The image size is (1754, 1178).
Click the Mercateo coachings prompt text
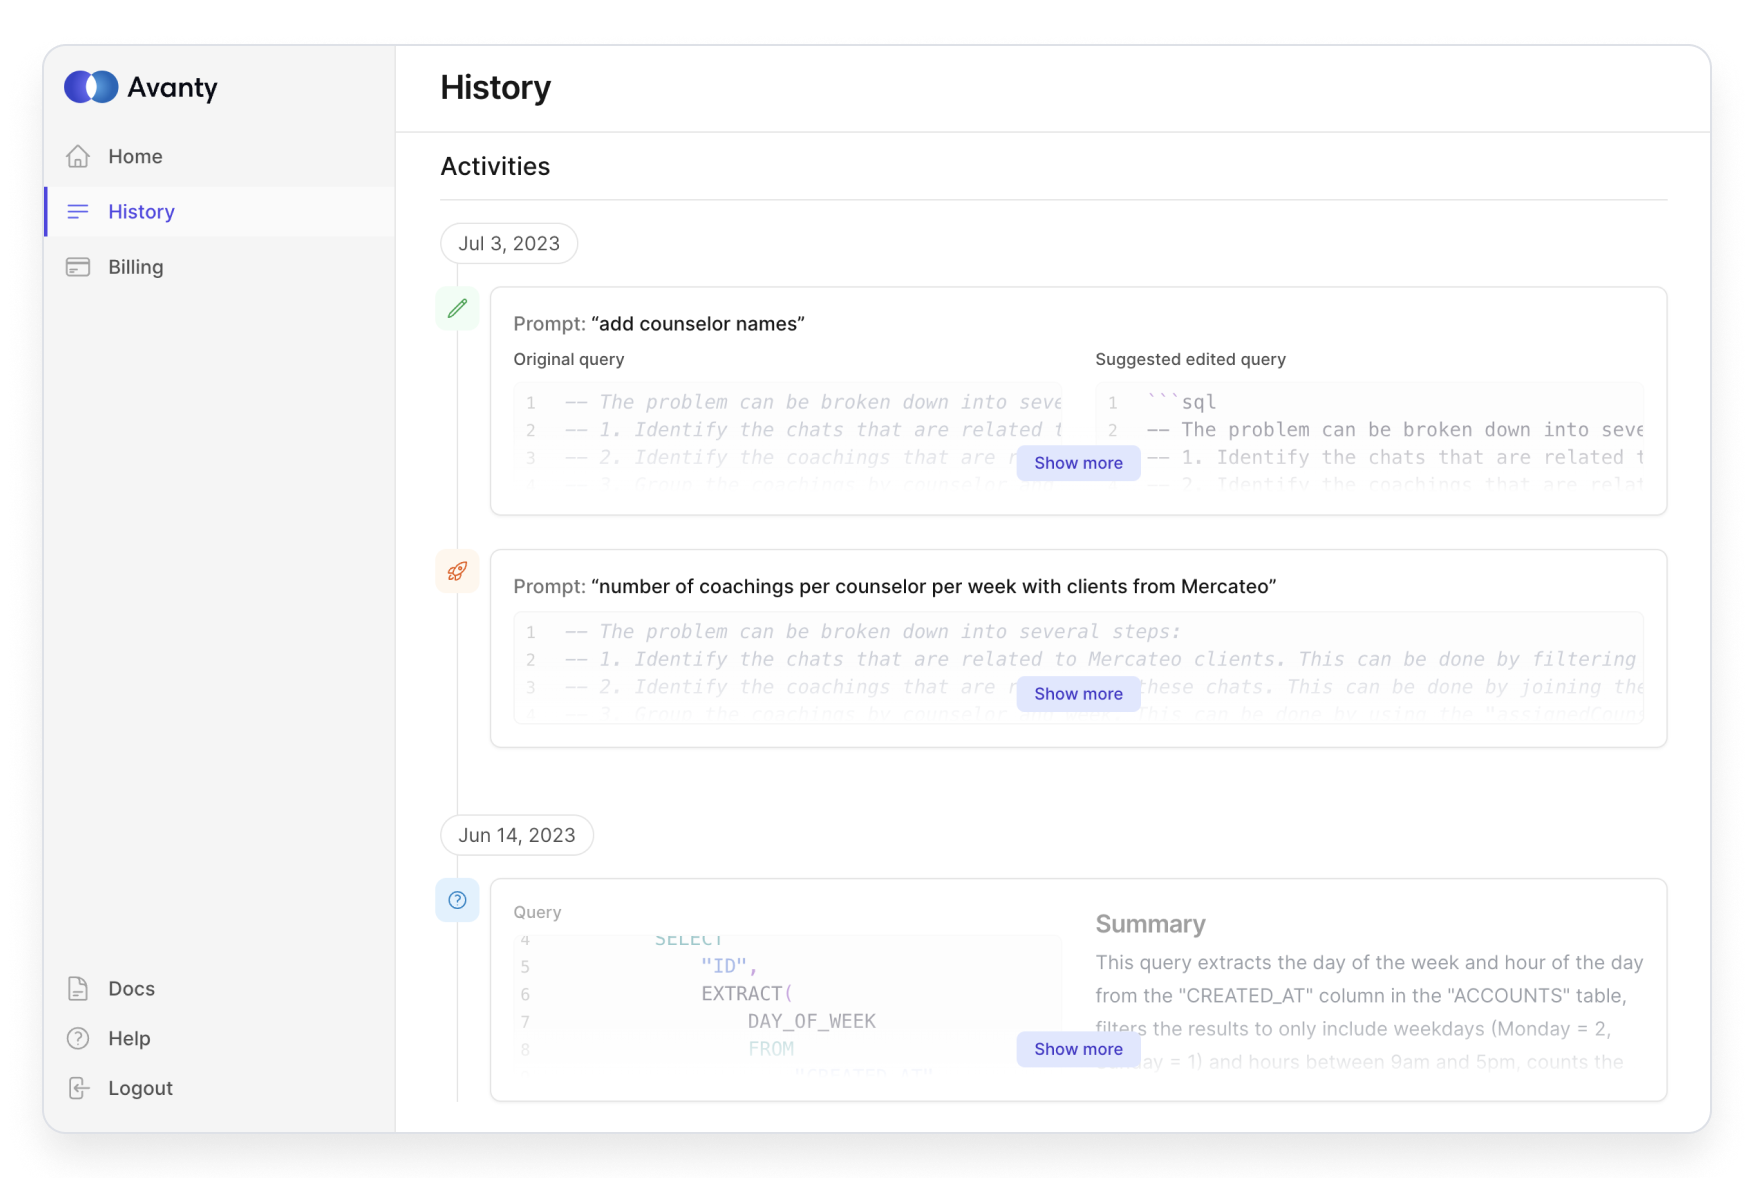(x=933, y=586)
